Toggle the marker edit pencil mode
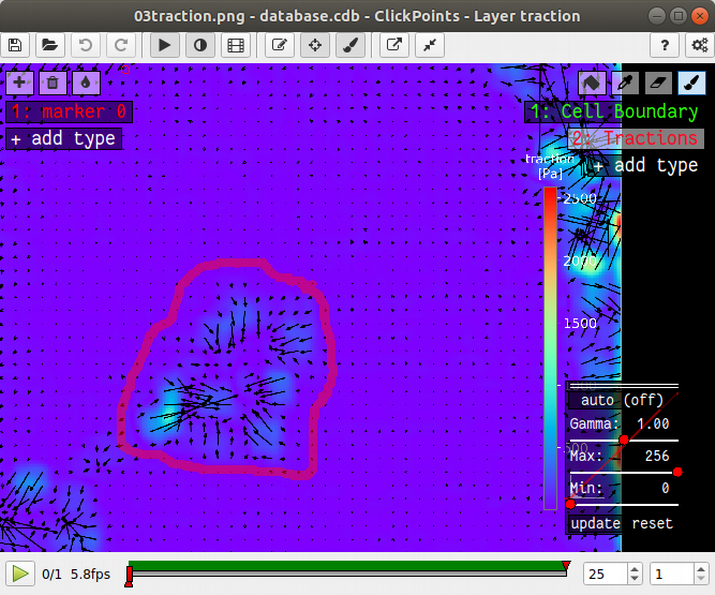Viewport: 715px width, 595px height. (x=279, y=45)
